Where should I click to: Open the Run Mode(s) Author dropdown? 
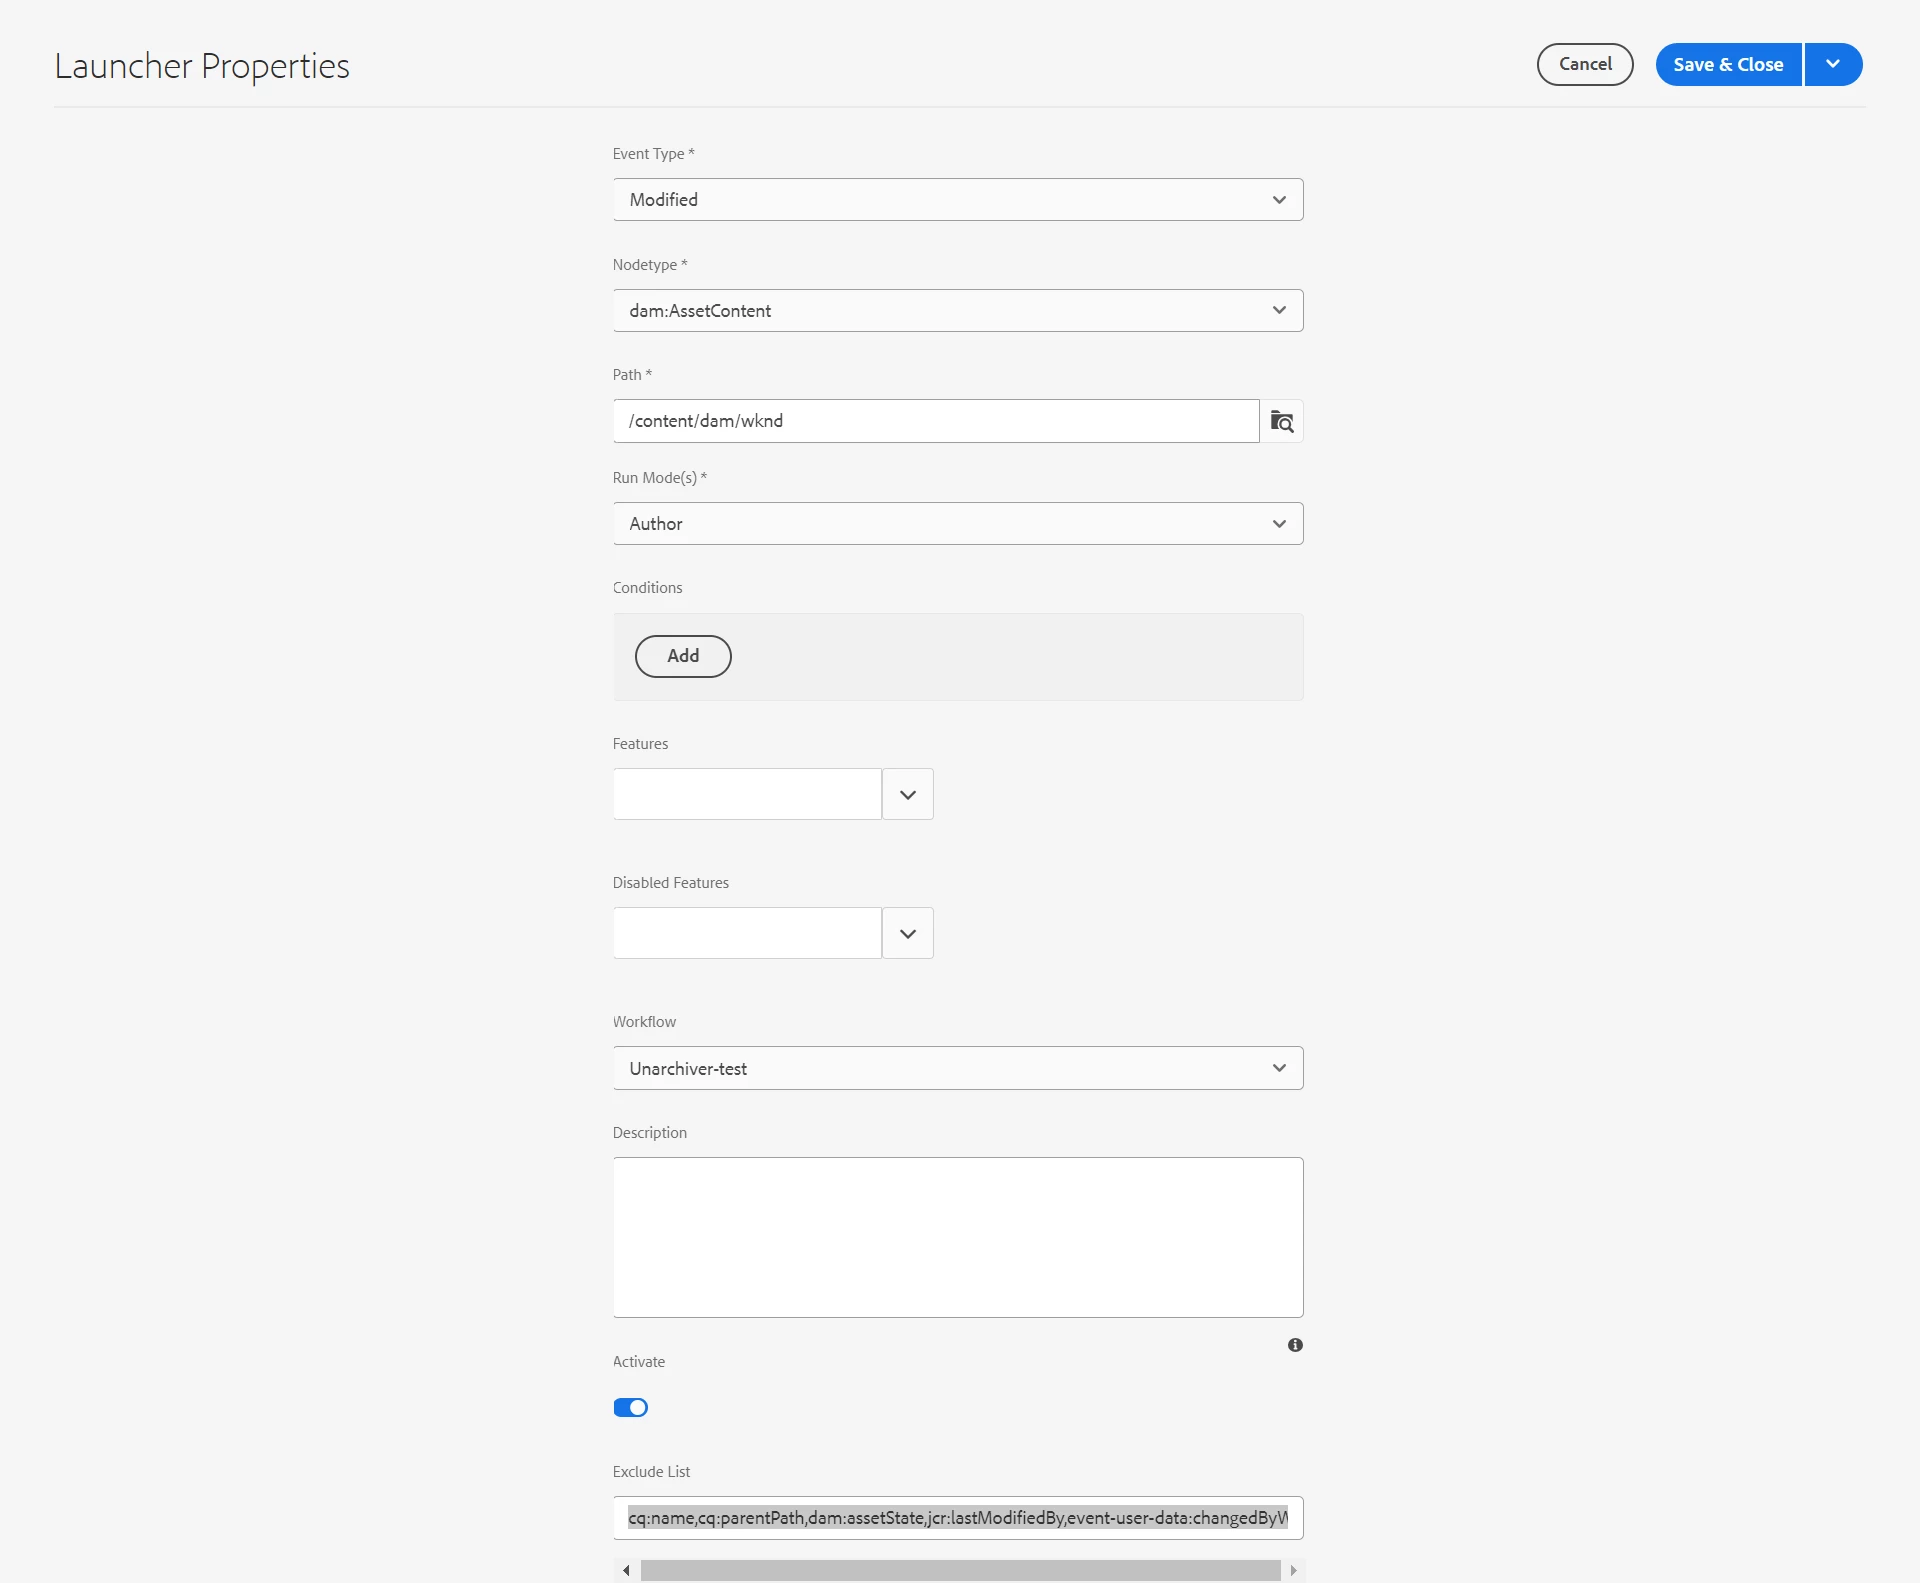coord(957,524)
